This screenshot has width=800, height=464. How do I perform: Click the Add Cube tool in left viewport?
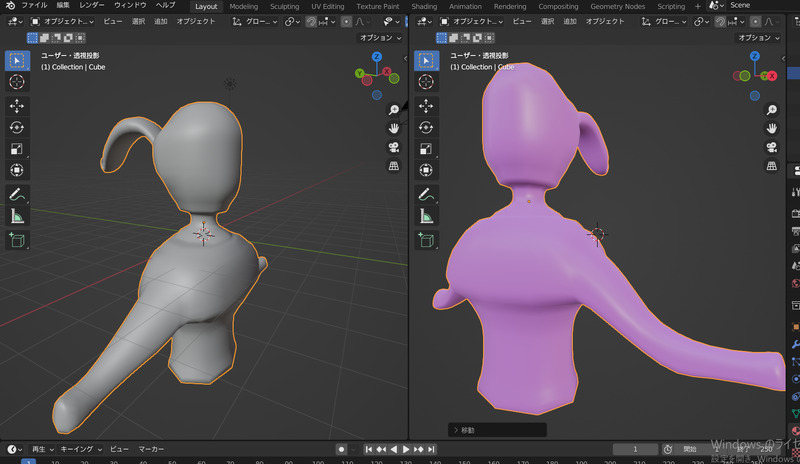click(x=17, y=239)
